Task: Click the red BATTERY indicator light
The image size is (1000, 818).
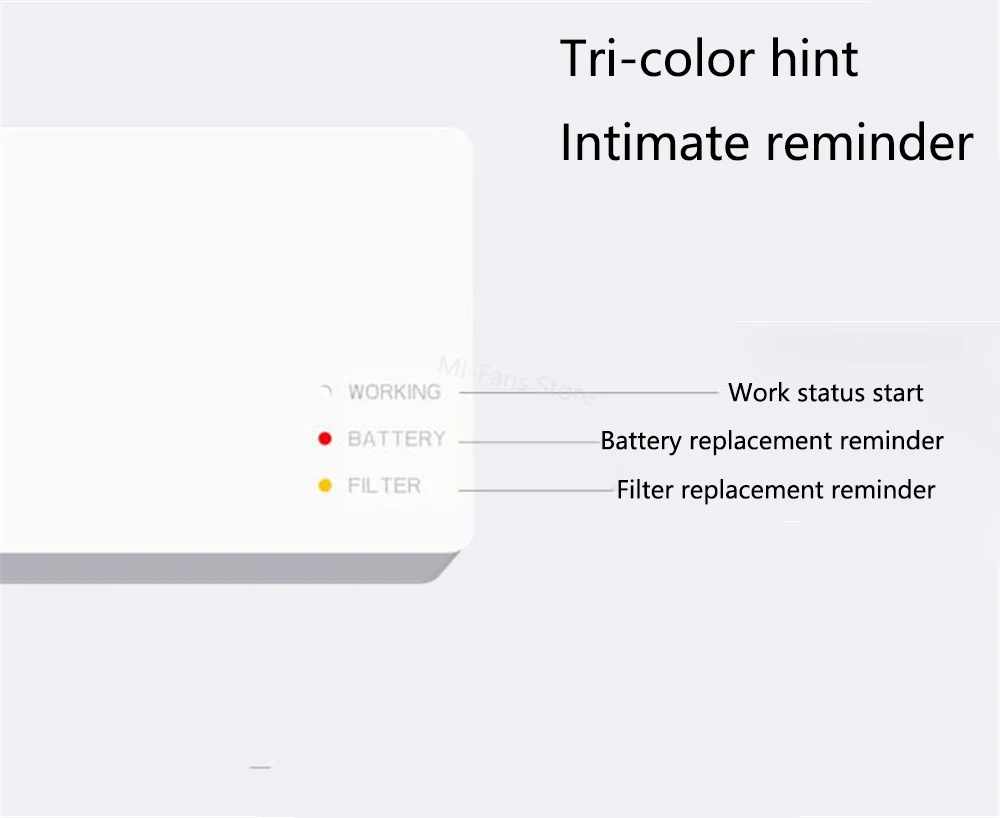Action: 325,439
